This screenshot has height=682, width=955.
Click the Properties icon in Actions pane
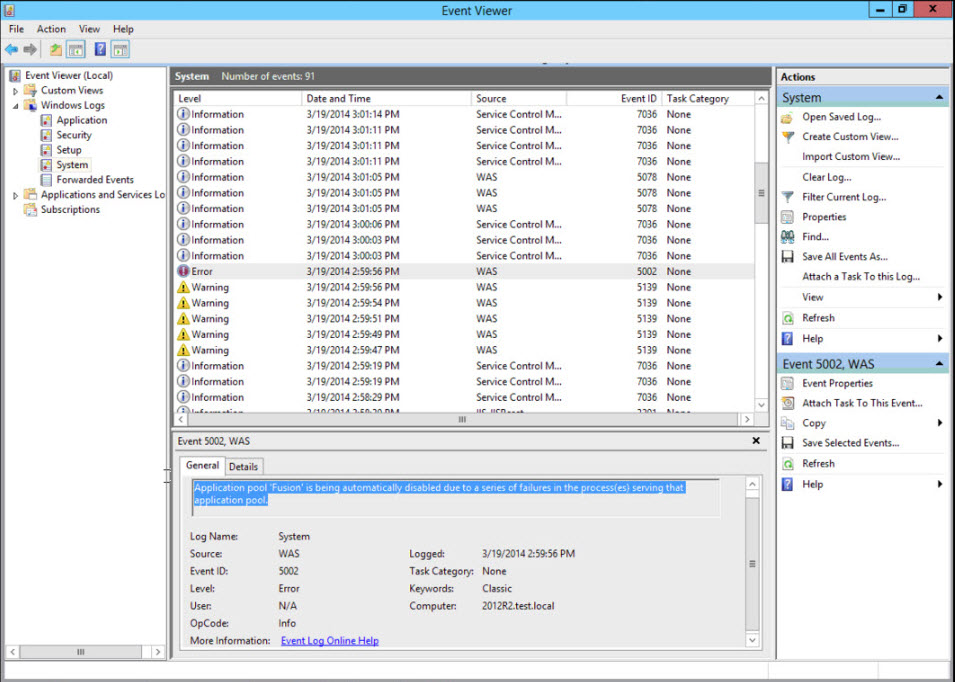[788, 217]
